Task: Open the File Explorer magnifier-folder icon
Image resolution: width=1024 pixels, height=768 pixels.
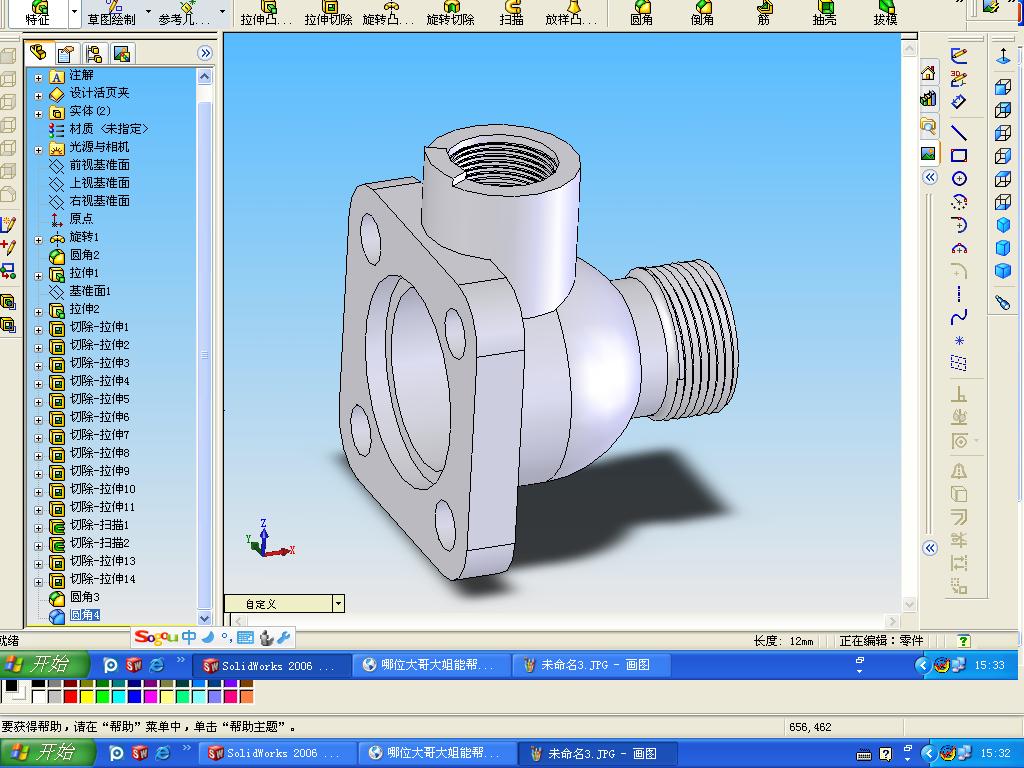Action: 928,125
